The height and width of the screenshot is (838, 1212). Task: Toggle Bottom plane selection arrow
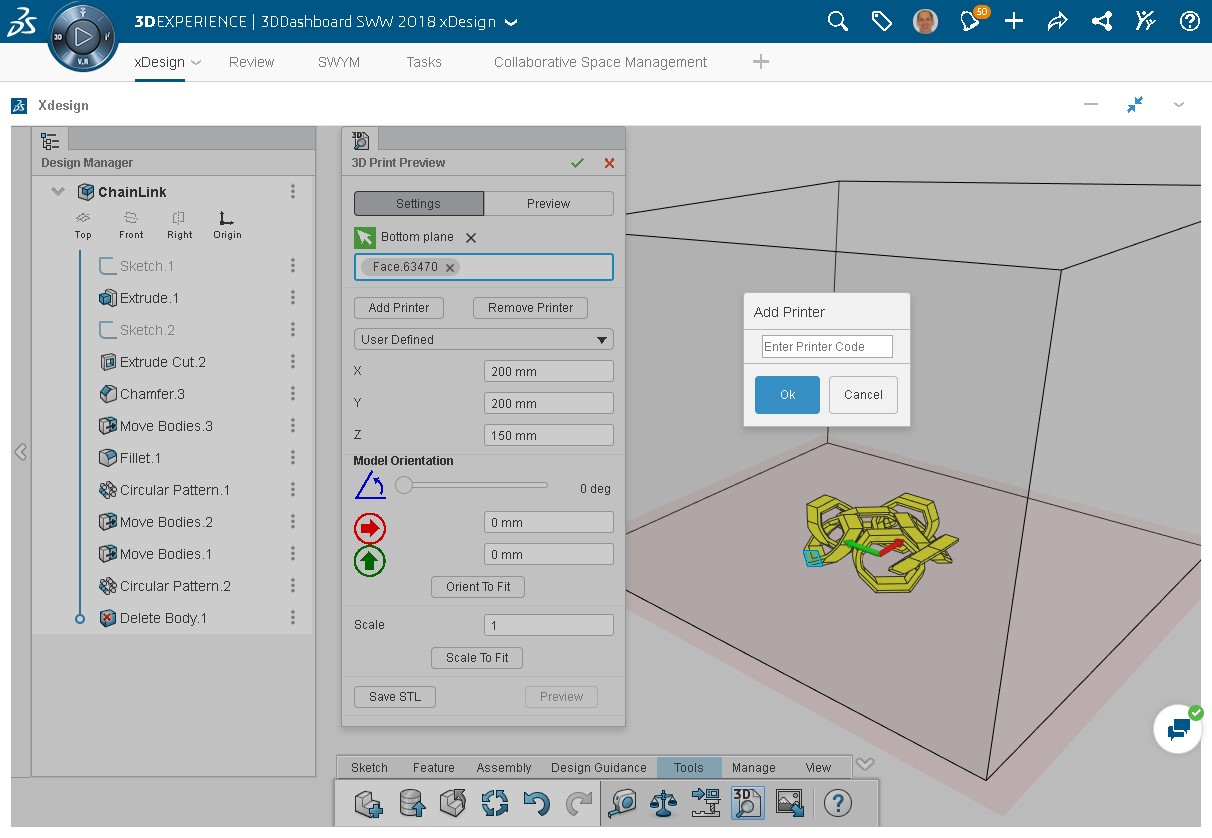point(365,238)
